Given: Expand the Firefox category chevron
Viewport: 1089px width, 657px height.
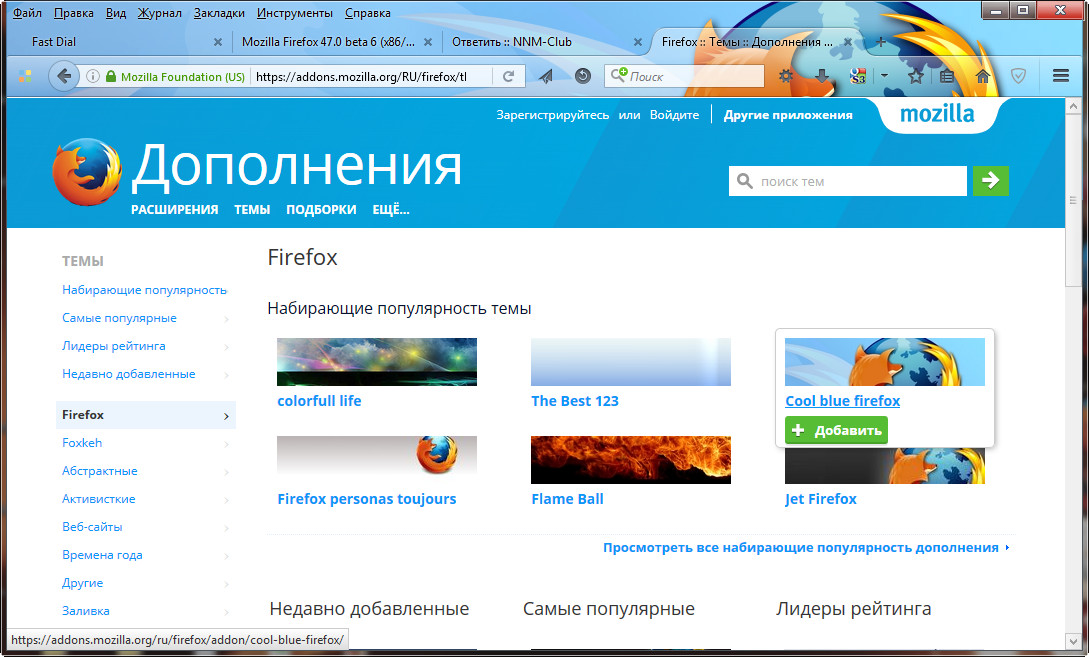Looking at the screenshot, I should point(226,415).
